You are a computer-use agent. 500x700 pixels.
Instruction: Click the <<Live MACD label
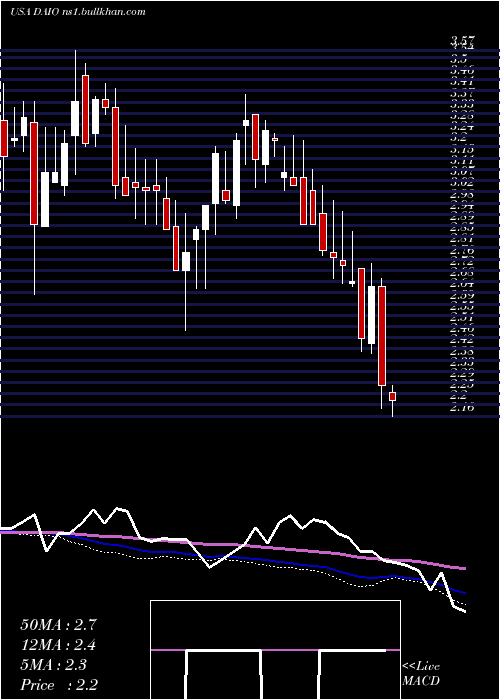421,674
